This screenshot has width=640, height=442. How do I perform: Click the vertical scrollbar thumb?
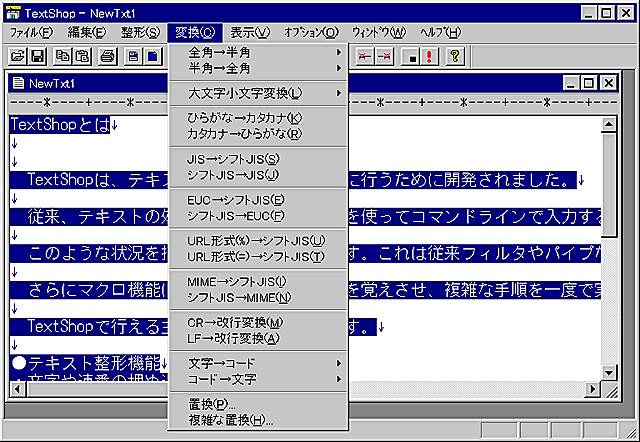[609, 184]
